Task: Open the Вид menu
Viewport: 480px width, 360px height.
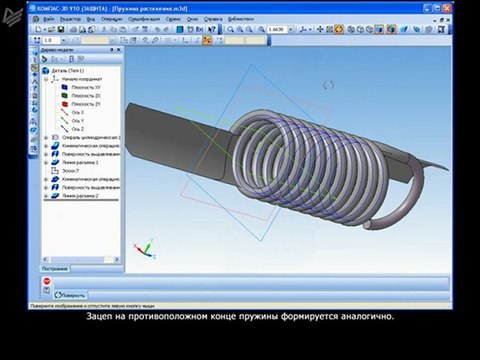Action: 91,19
